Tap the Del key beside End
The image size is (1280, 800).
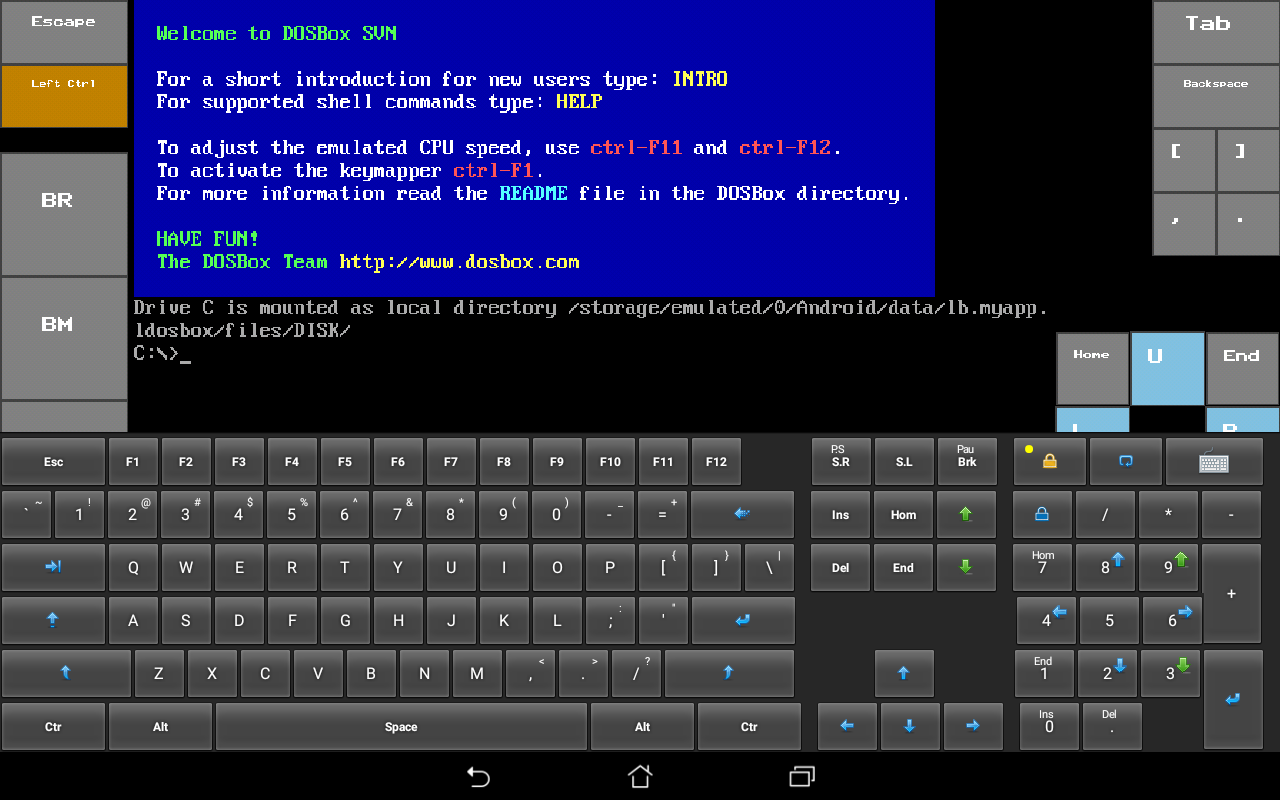pyautogui.click(x=840, y=567)
